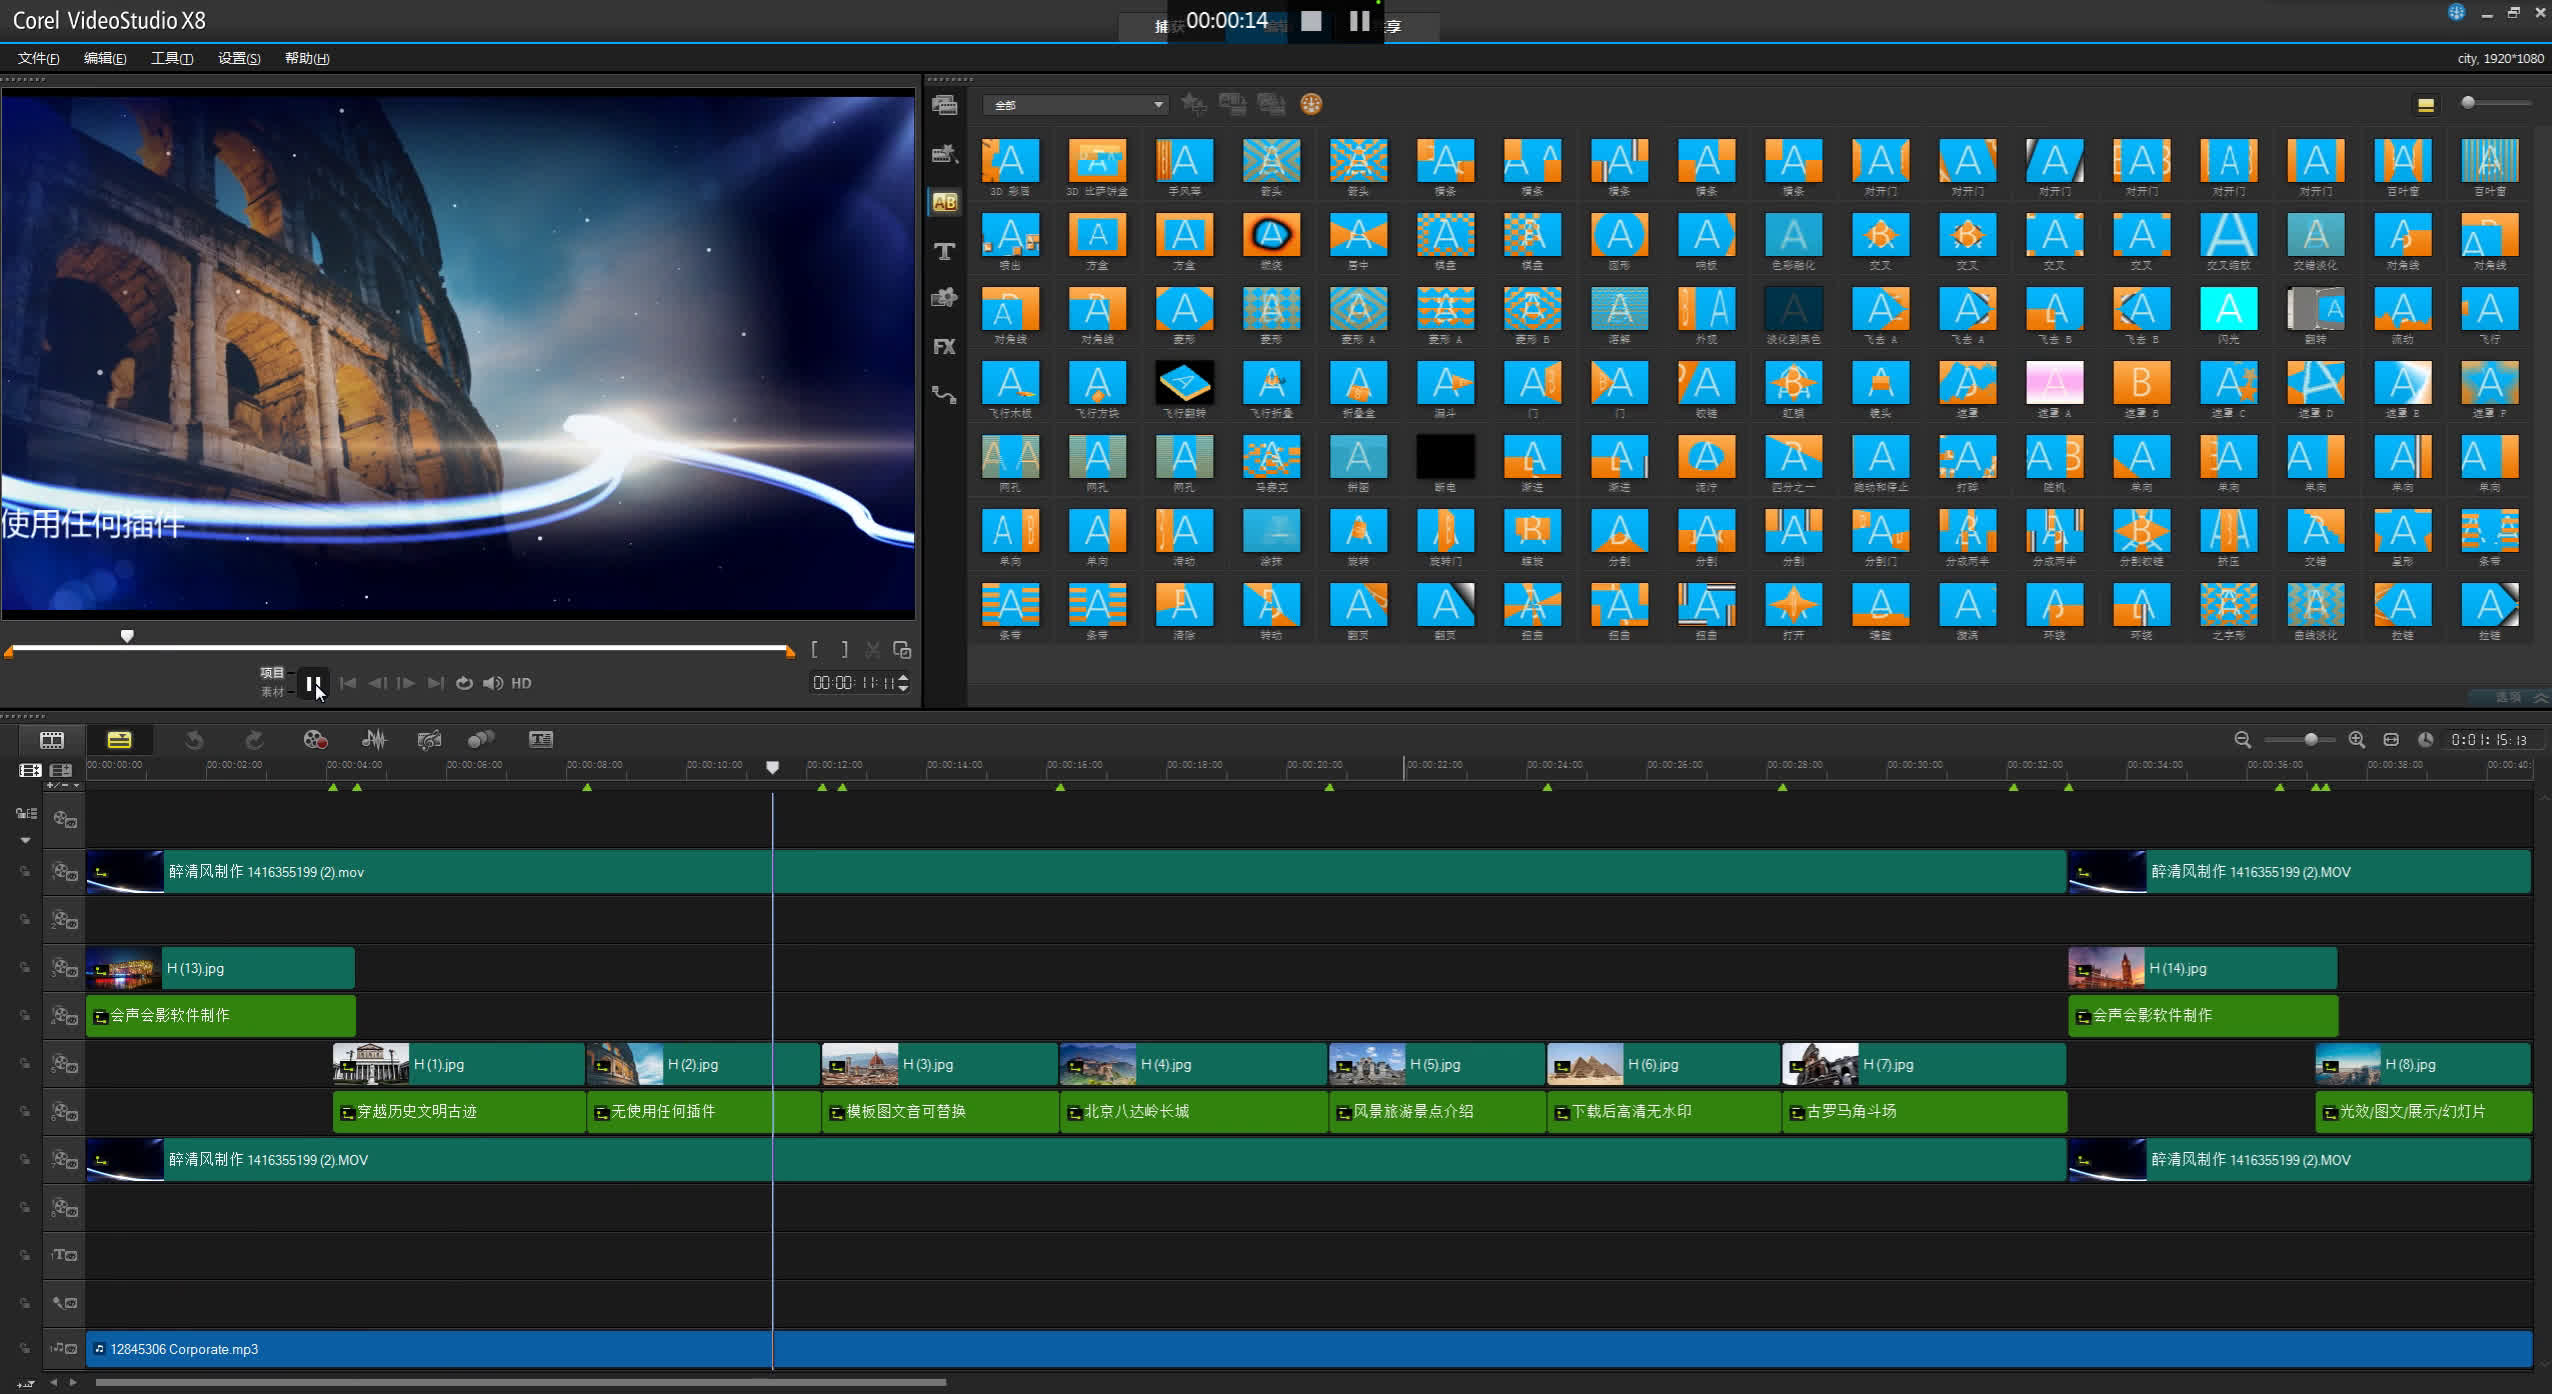Switch to Storyboard view icon
The height and width of the screenshot is (1394, 2552).
pos(52,740)
